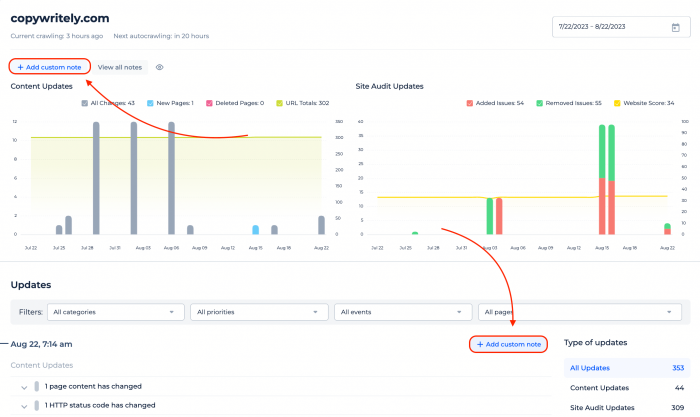Image resolution: width=700 pixels, height=417 pixels.
Task: Click the gray bar at Aug 22 in Content Updates
Action: (321, 225)
